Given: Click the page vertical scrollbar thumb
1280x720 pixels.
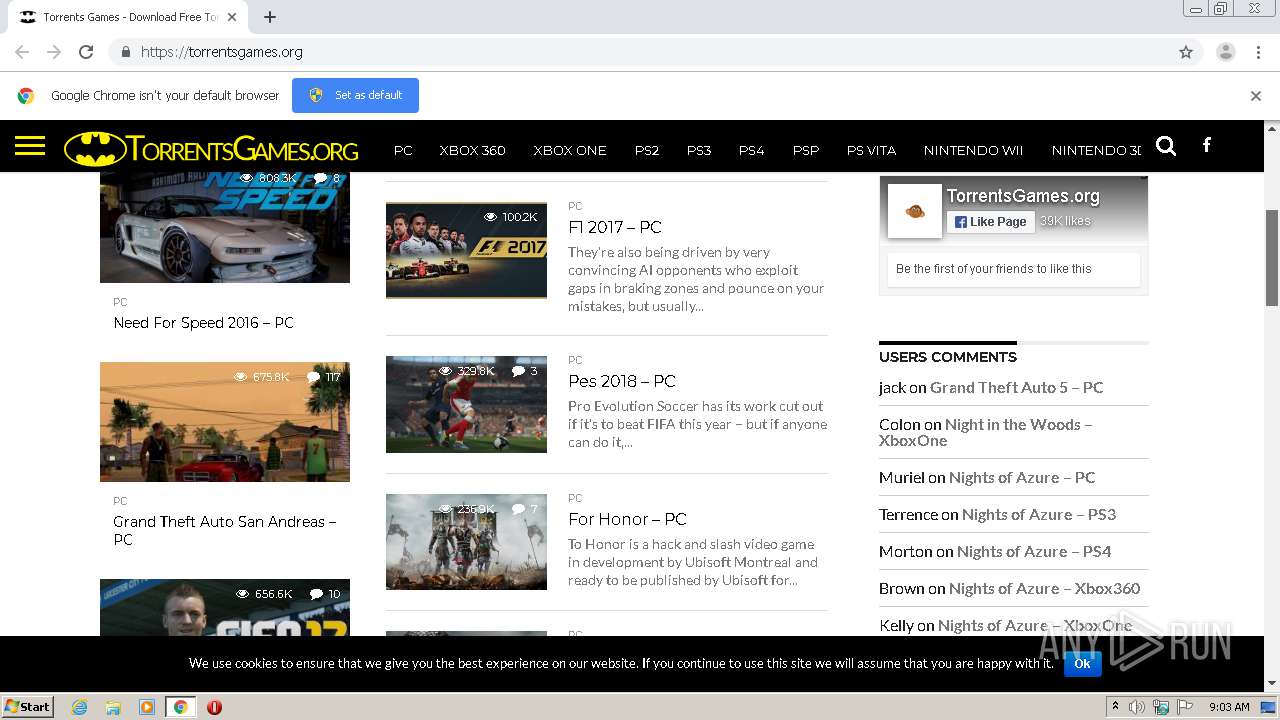Looking at the screenshot, I should click(x=1272, y=257).
